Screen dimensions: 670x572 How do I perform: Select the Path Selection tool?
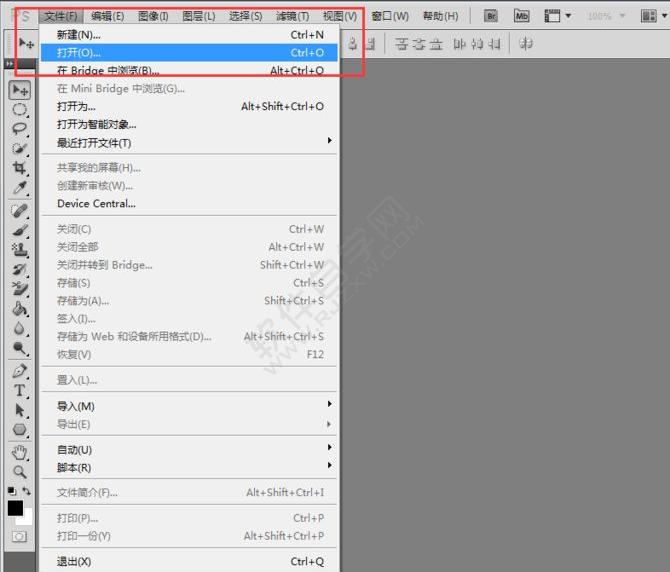tap(20, 410)
